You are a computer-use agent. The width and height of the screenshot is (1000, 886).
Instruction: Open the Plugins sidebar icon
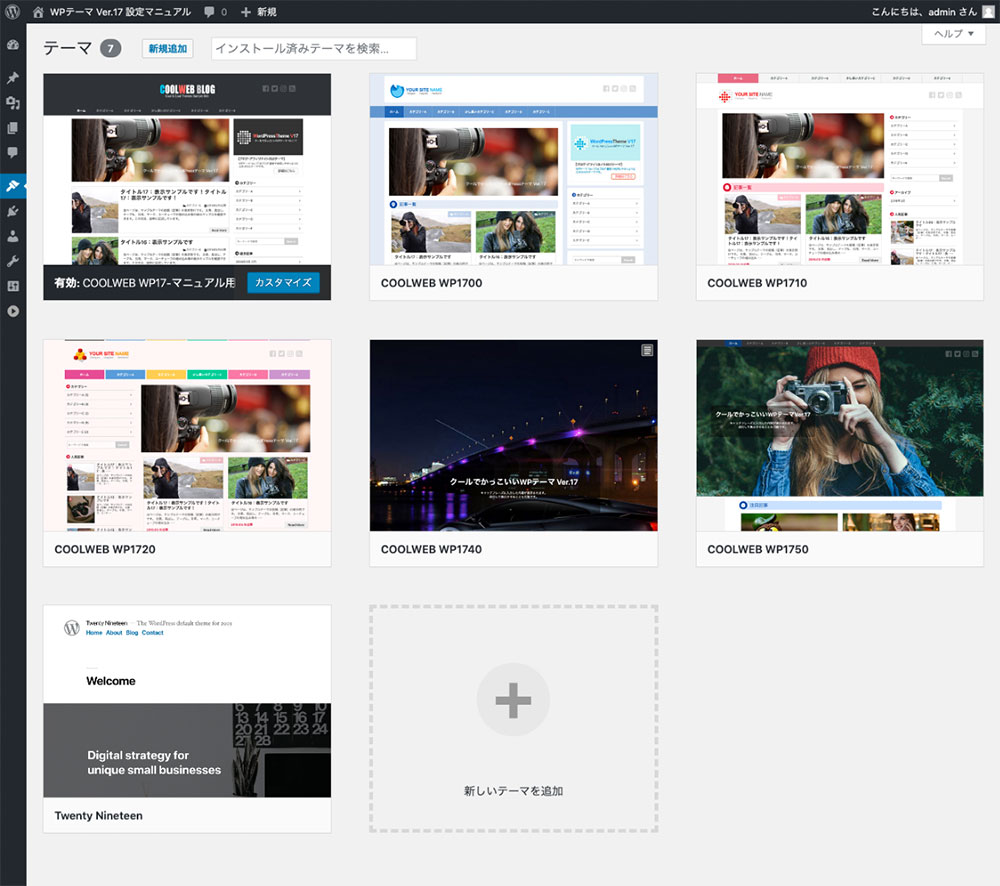[x=13, y=211]
